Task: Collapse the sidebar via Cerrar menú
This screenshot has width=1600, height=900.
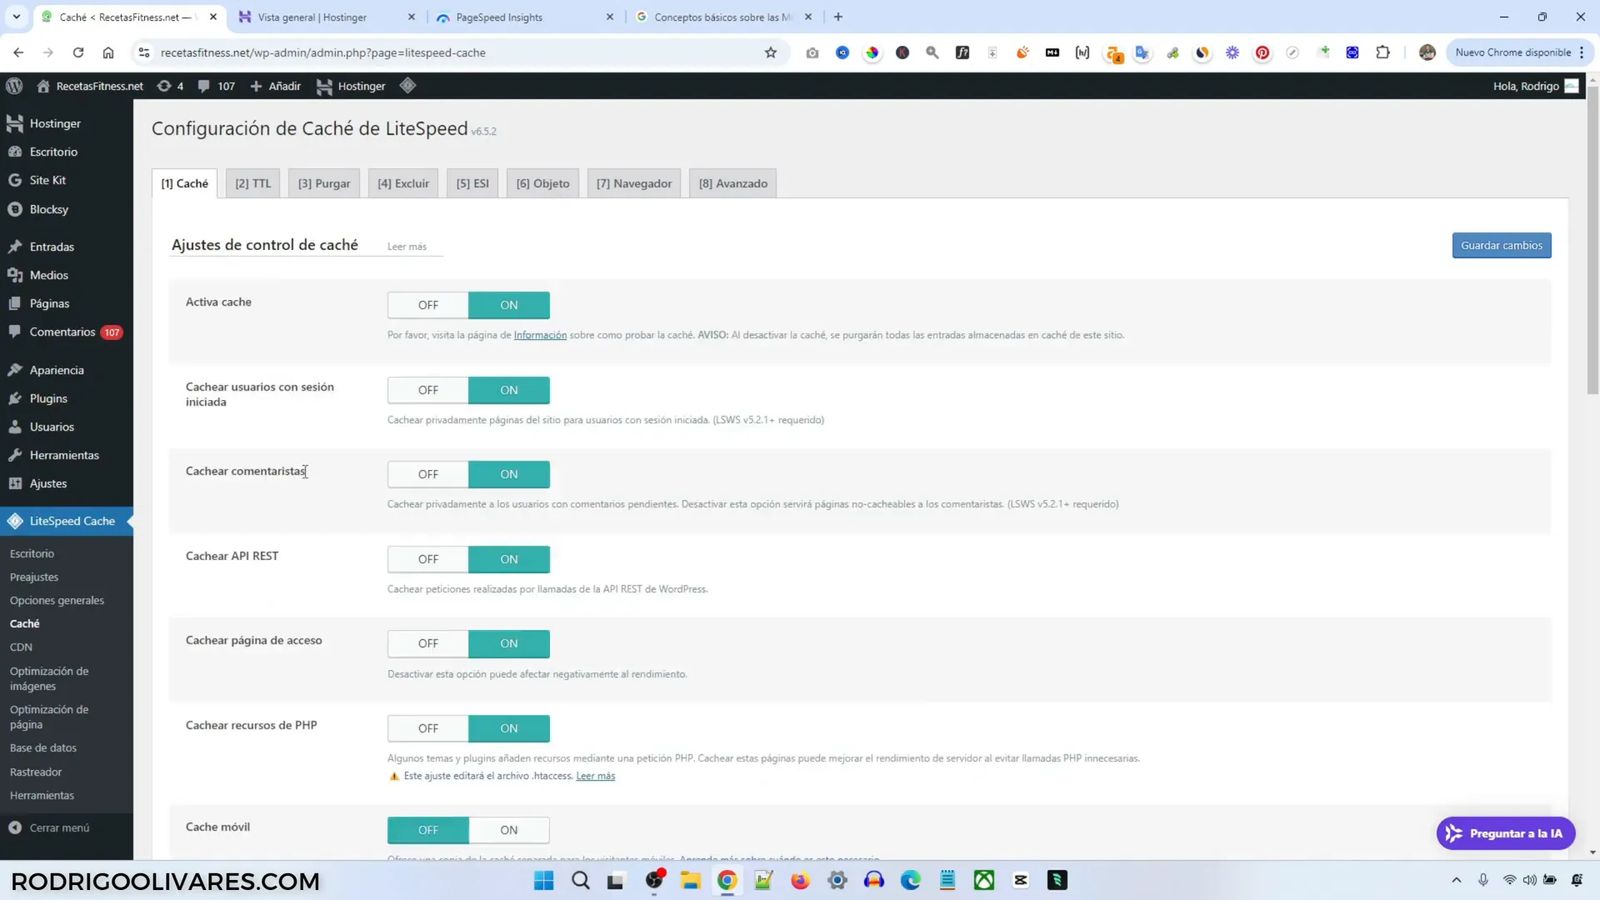Action: (x=58, y=827)
